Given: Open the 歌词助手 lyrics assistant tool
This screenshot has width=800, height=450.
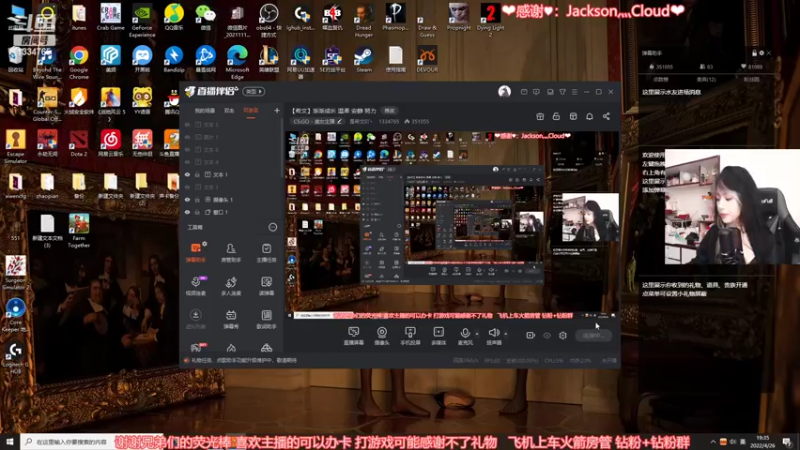Looking at the screenshot, I should [x=266, y=319].
